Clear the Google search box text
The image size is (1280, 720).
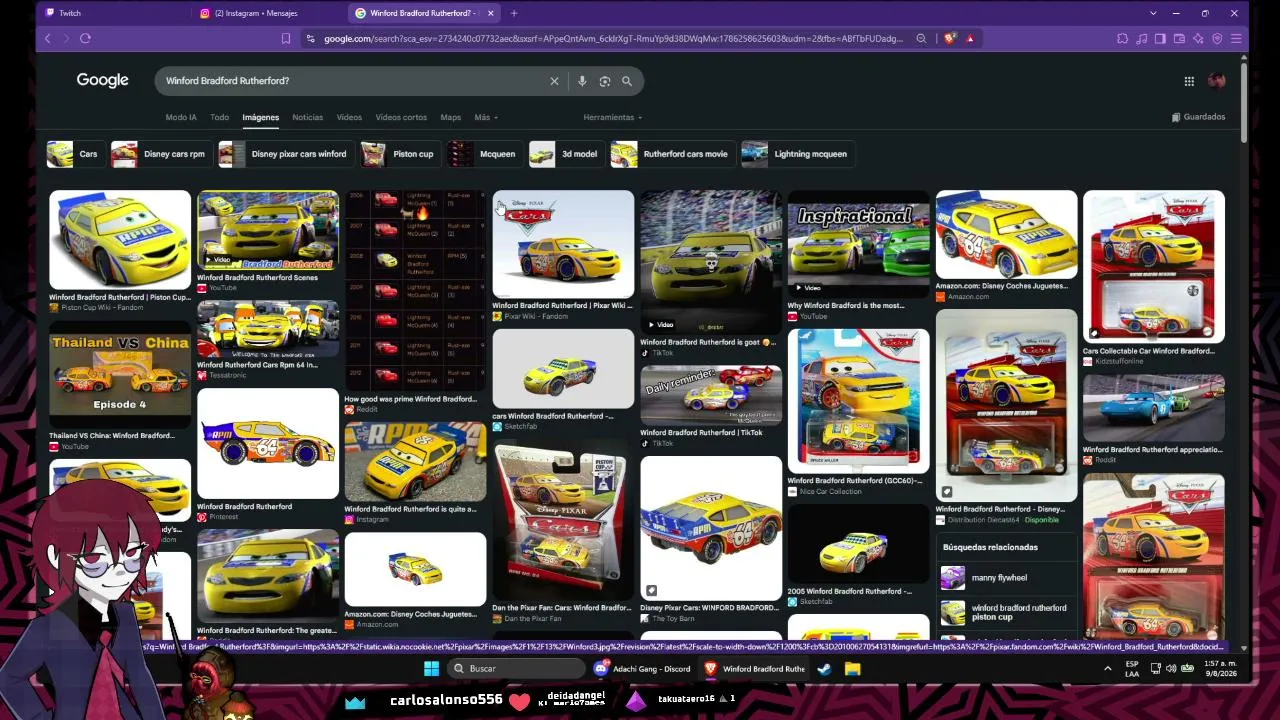tap(554, 81)
